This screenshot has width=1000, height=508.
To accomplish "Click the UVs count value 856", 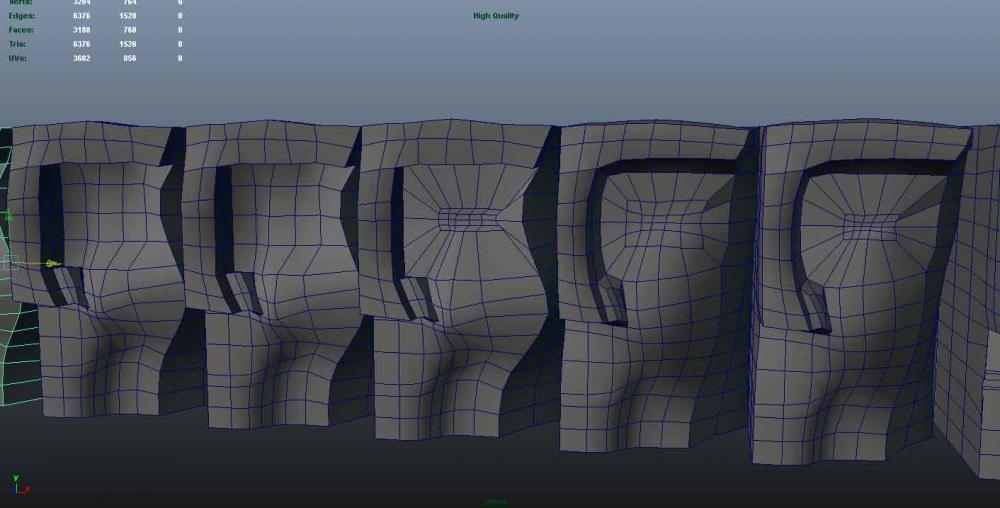I will point(129,58).
